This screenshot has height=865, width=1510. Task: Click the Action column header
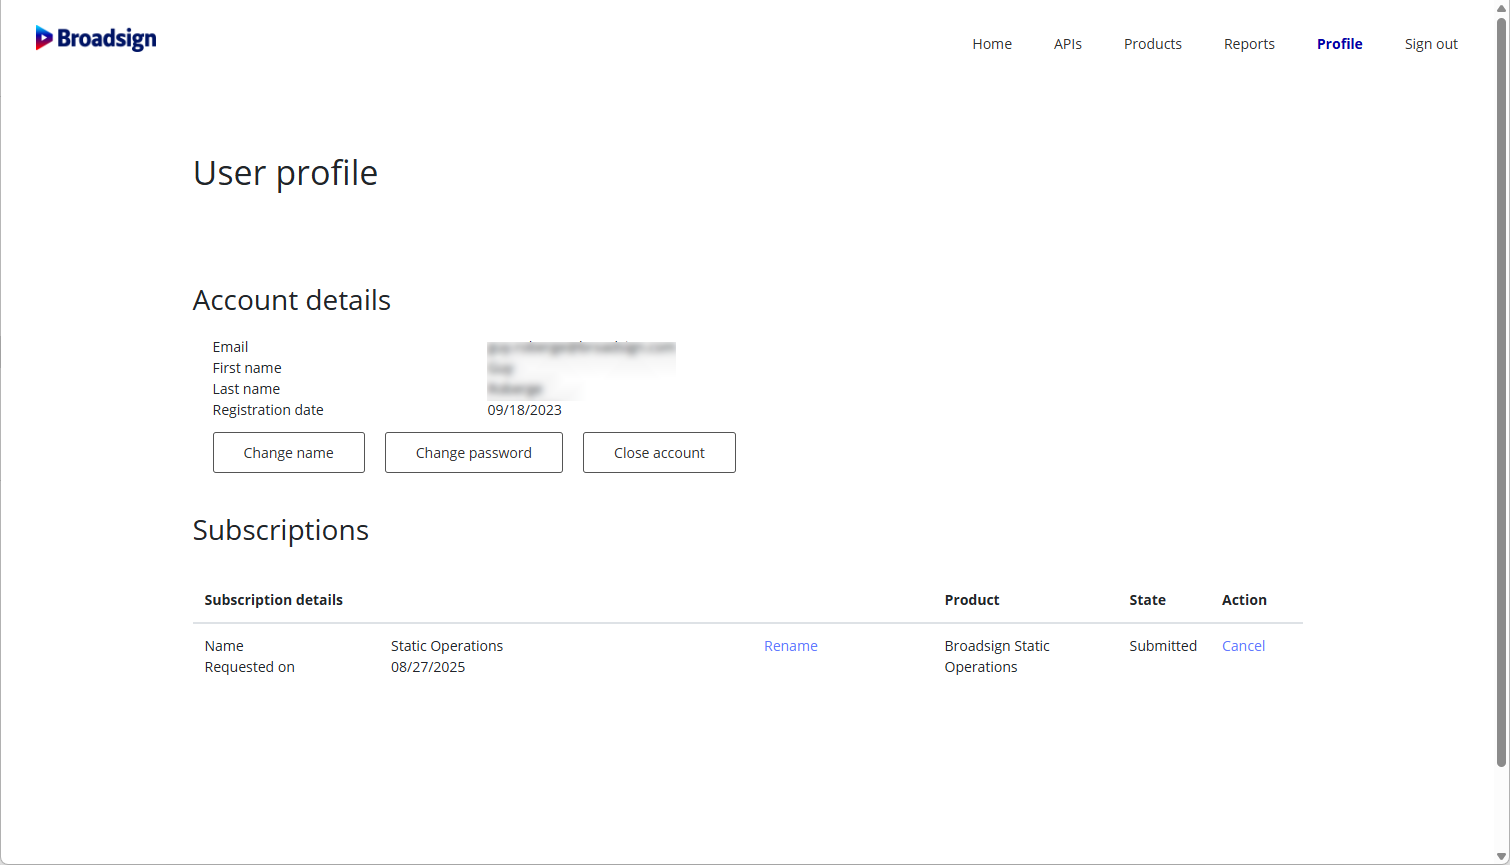(1244, 600)
